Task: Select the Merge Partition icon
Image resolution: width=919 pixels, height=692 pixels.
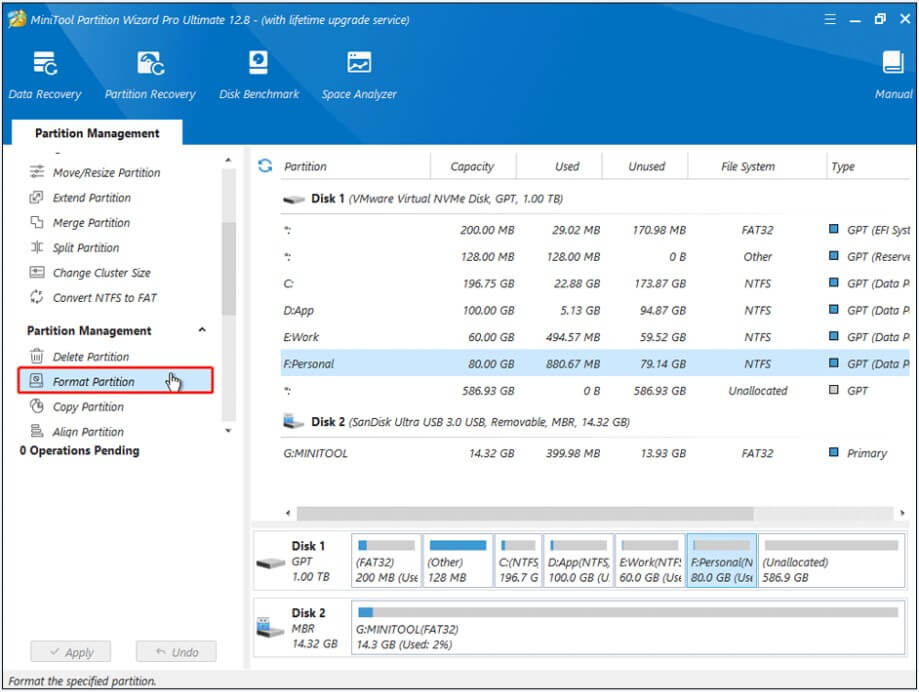Action: click(x=36, y=222)
